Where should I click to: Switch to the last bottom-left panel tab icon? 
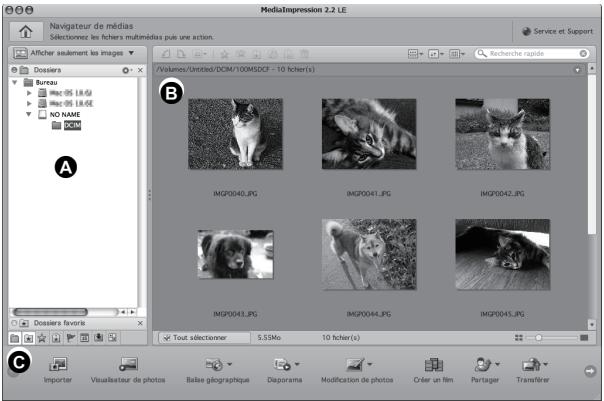click(x=112, y=338)
